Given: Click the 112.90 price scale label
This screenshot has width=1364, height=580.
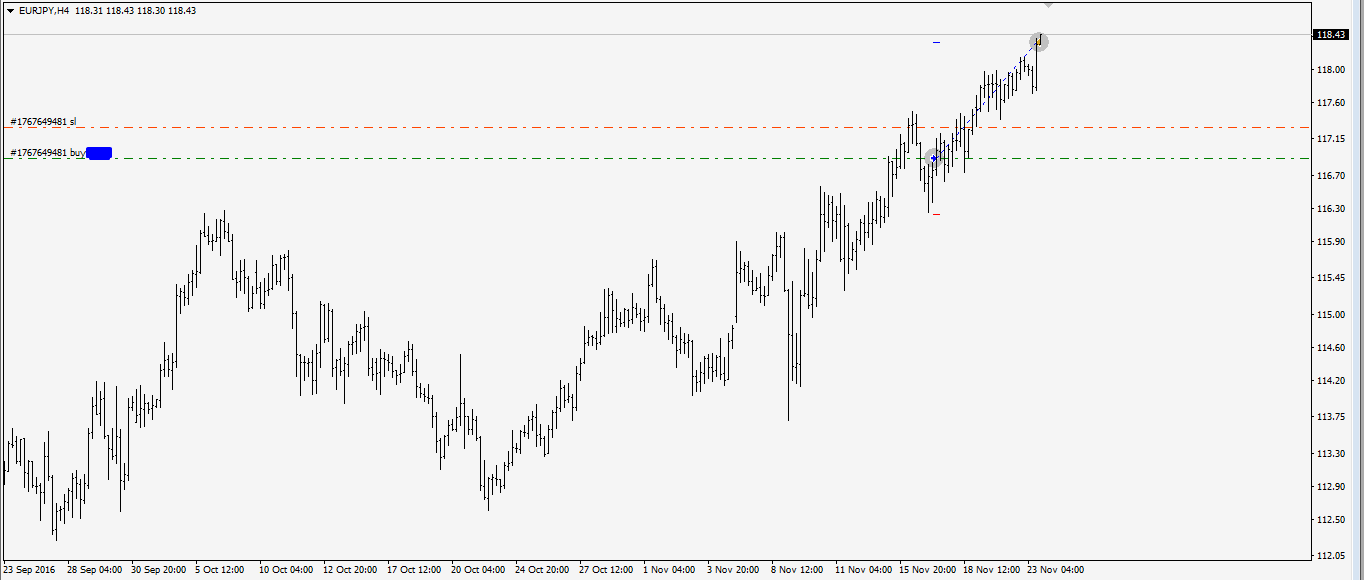Looking at the screenshot, I should (x=1330, y=487).
